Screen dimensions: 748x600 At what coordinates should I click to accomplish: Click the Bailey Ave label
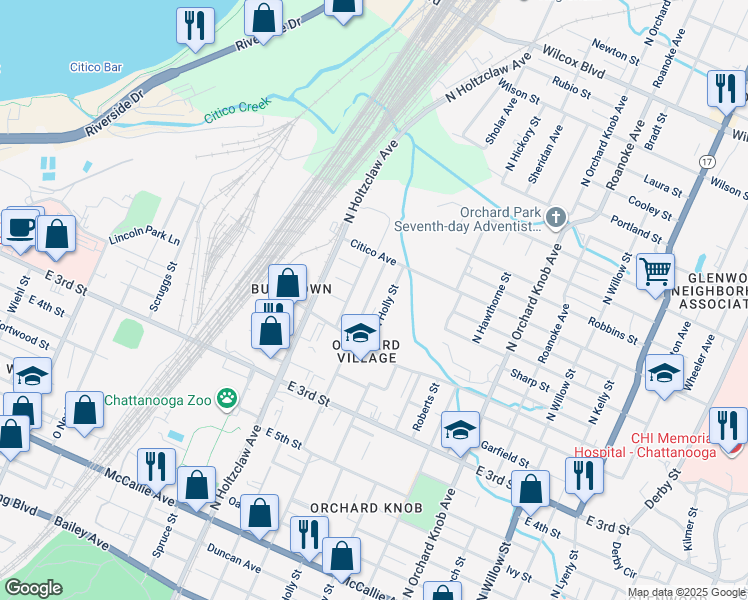point(81,533)
